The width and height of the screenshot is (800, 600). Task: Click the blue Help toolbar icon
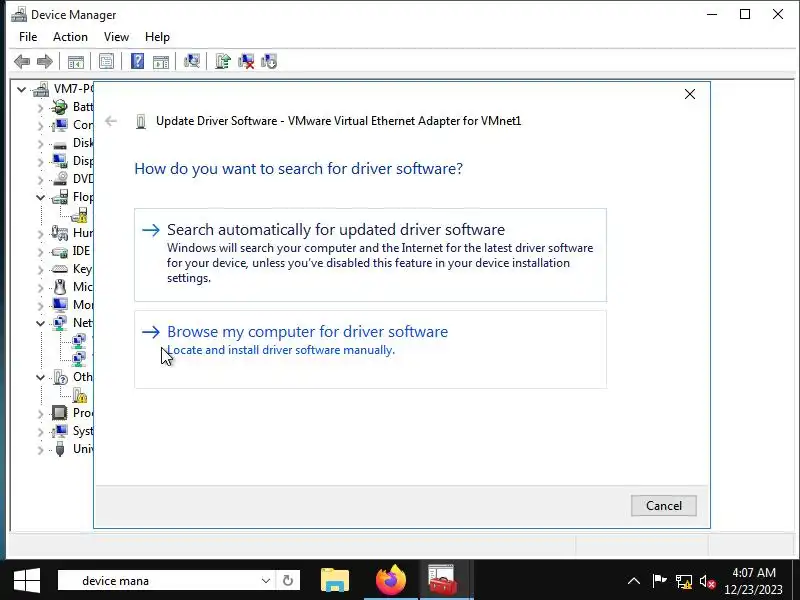[137, 62]
